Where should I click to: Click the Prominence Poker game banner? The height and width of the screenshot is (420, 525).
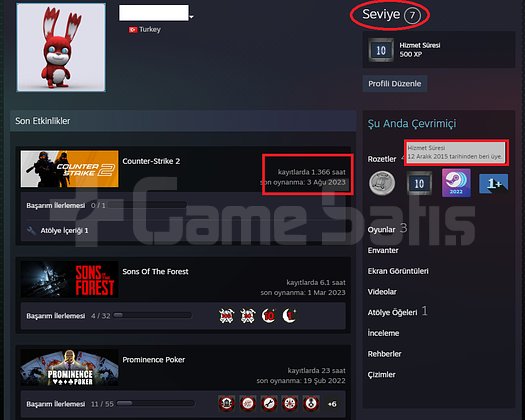pos(69,367)
